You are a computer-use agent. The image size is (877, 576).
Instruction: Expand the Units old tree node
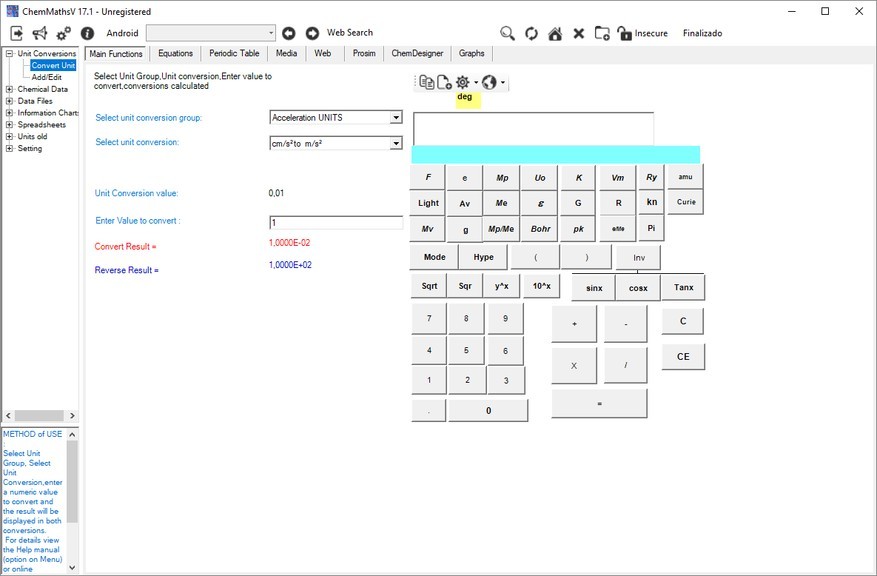tap(9, 136)
